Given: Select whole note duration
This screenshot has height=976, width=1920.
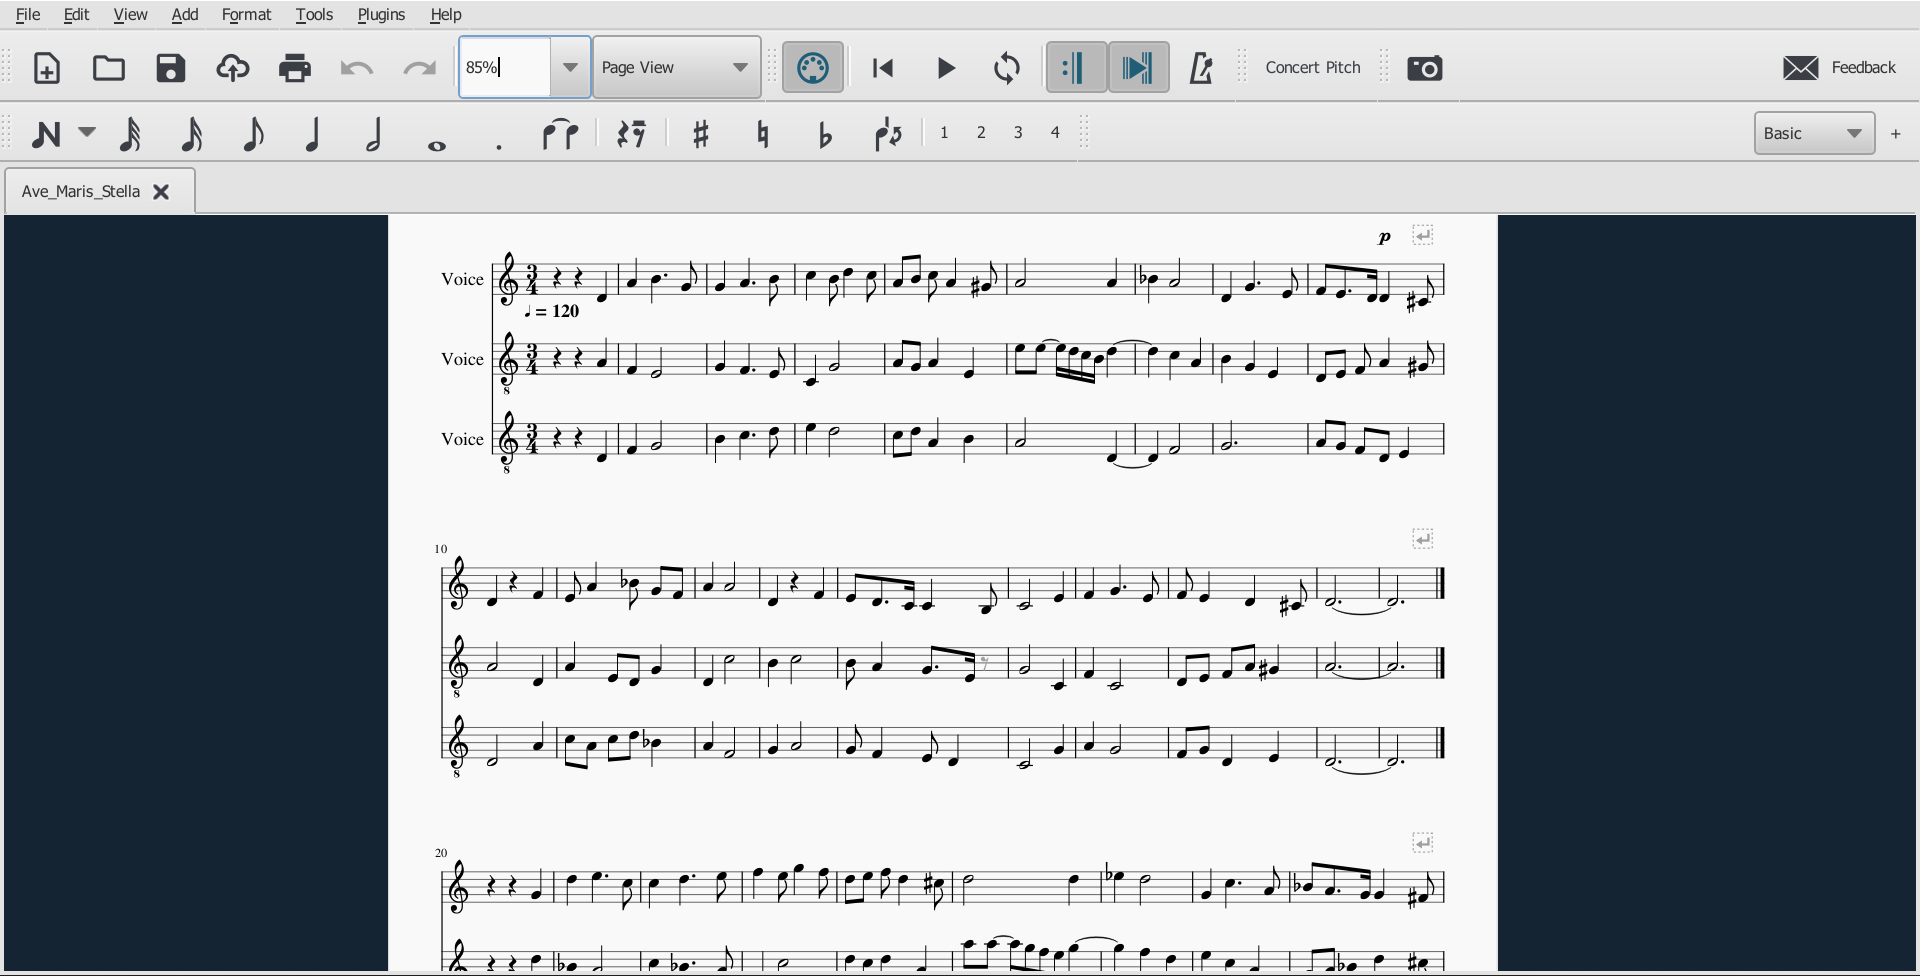Looking at the screenshot, I should 437,145.
